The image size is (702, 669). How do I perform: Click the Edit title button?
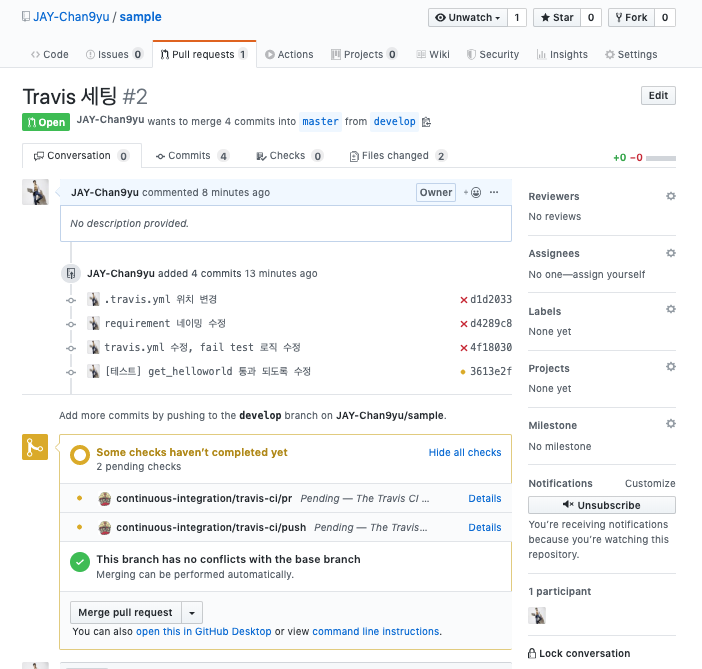tap(658, 95)
